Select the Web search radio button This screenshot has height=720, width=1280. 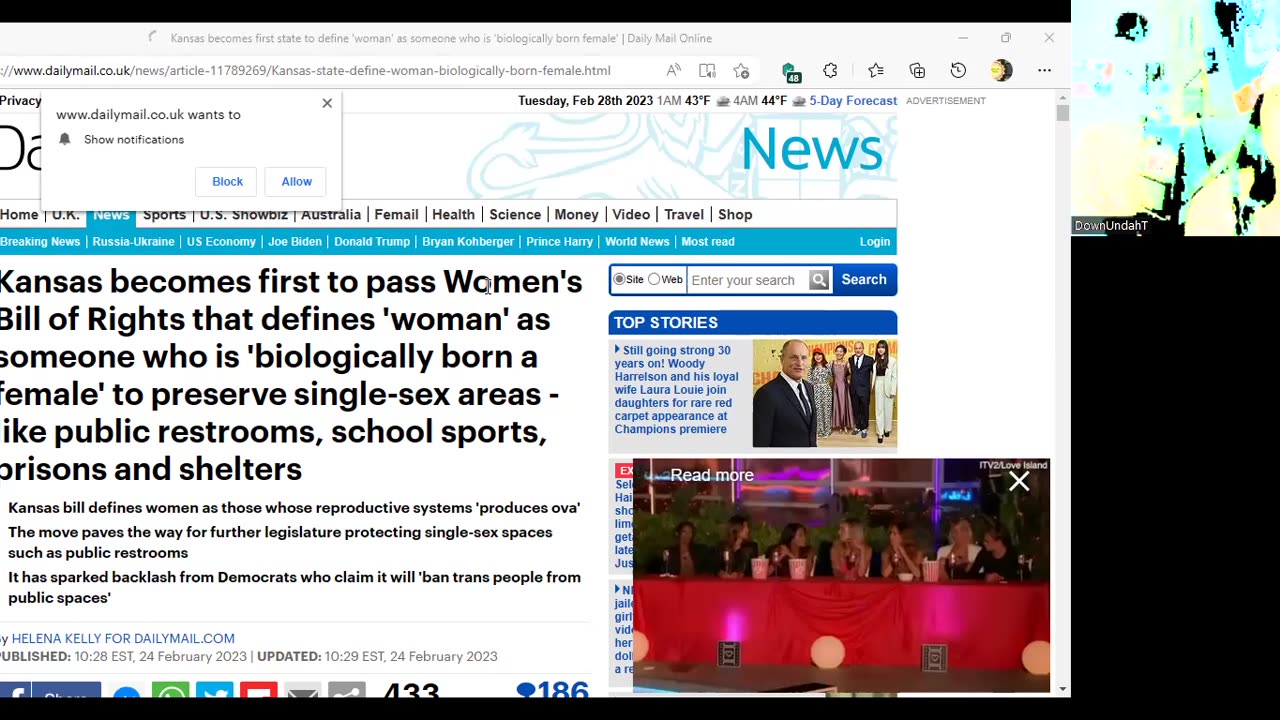(654, 279)
